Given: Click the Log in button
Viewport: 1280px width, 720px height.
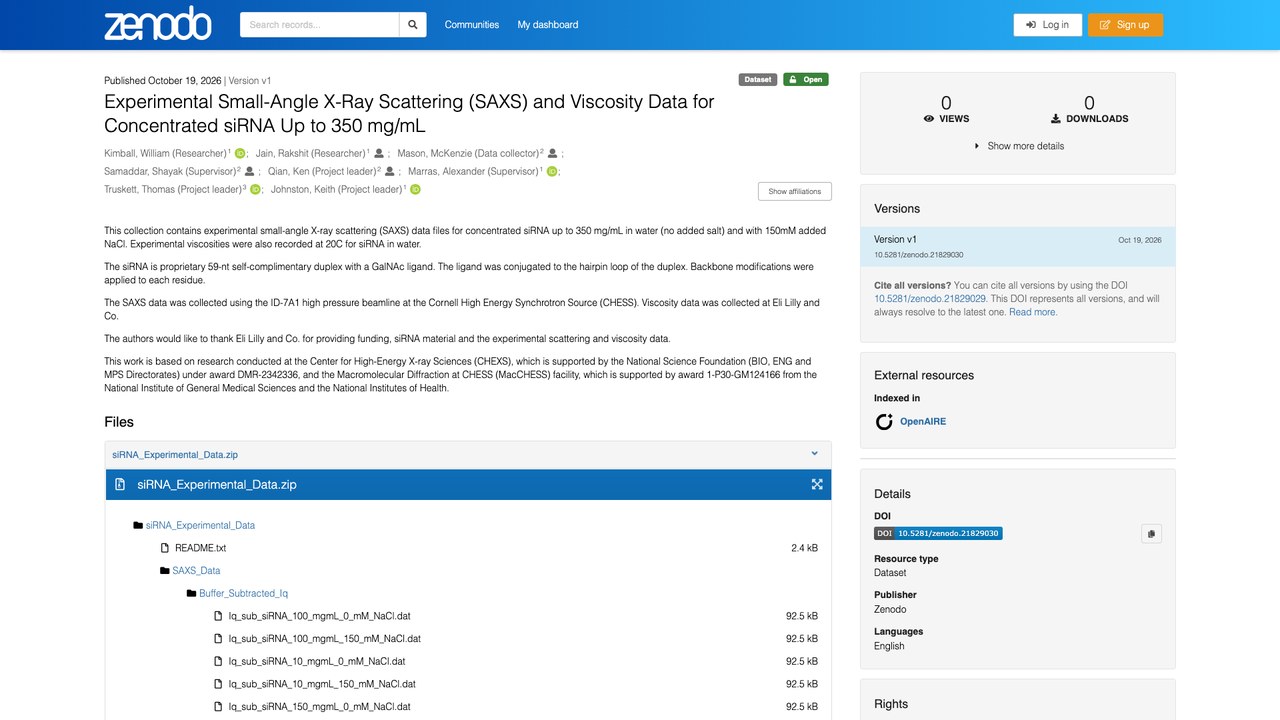Looking at the screenshot, I should 1047,25.
